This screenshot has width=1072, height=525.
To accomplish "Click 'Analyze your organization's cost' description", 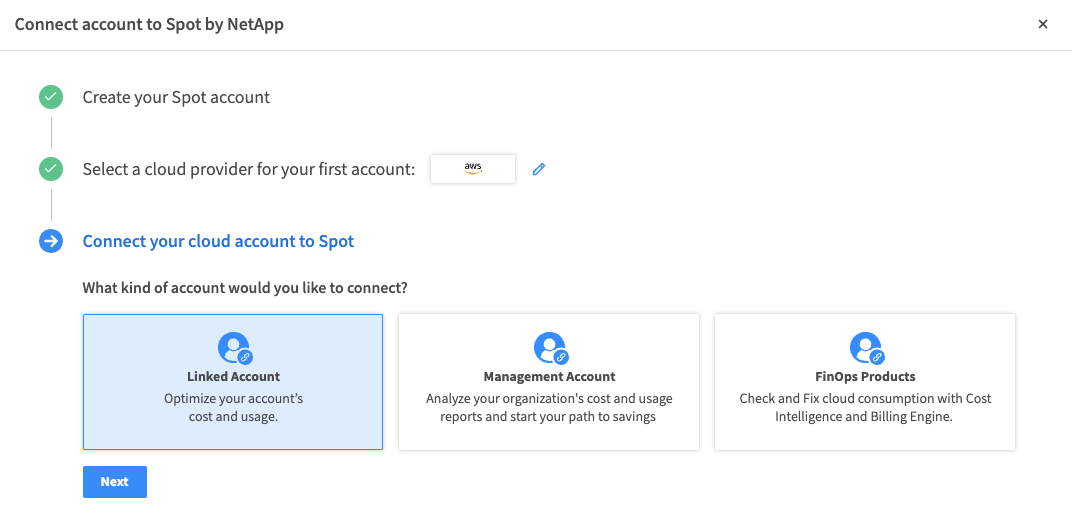I will 549,407.
